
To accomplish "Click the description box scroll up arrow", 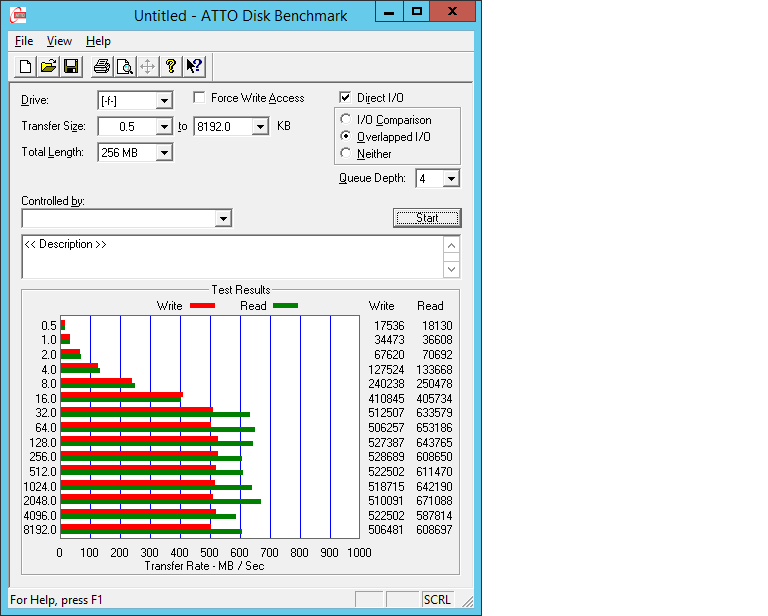I will pos(452,245).
